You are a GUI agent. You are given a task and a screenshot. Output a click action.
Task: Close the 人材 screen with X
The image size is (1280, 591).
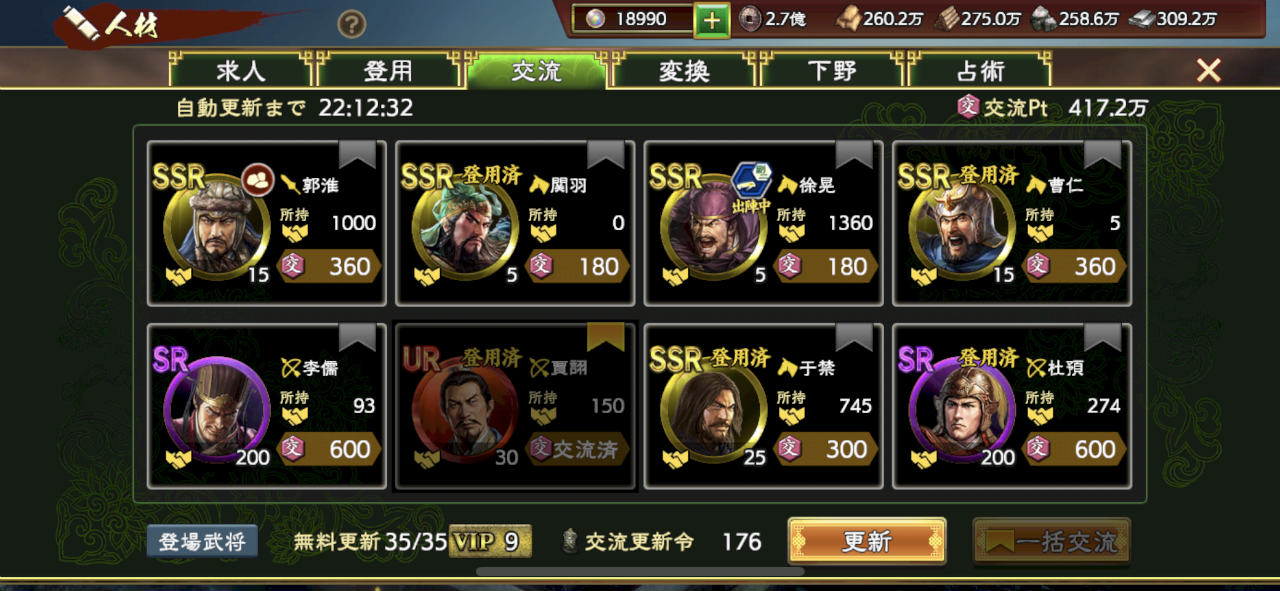pyautogui.click(x=1208, y=70)
